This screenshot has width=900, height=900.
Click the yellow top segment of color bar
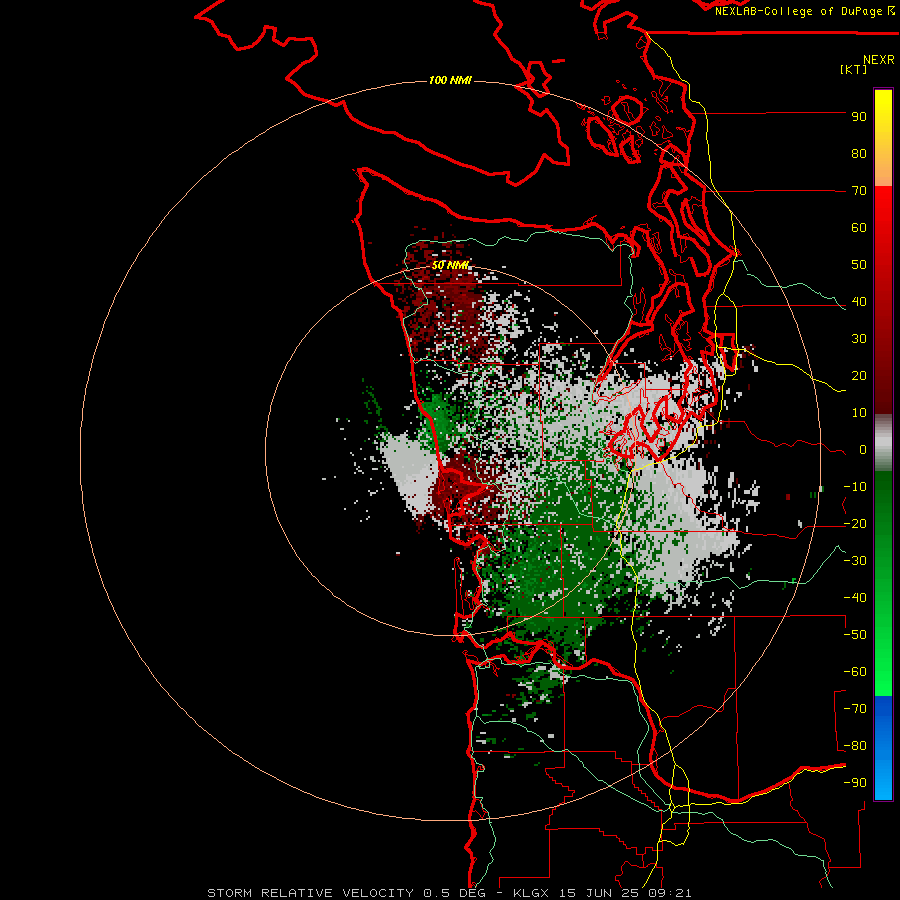[x=883, y=138]
